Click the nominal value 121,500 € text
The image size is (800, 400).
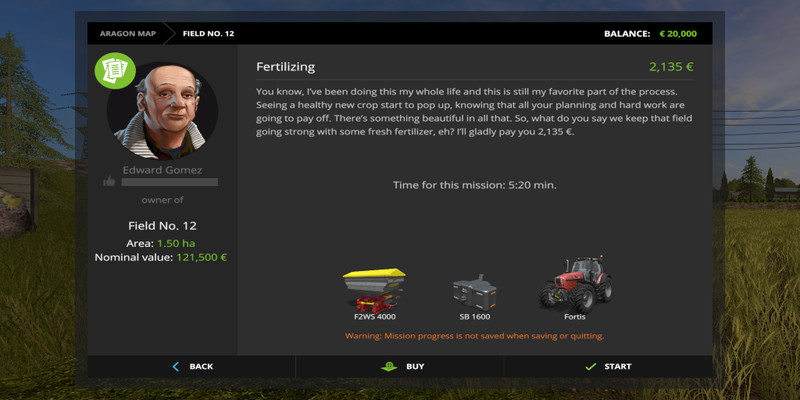(x=202, y=258)
